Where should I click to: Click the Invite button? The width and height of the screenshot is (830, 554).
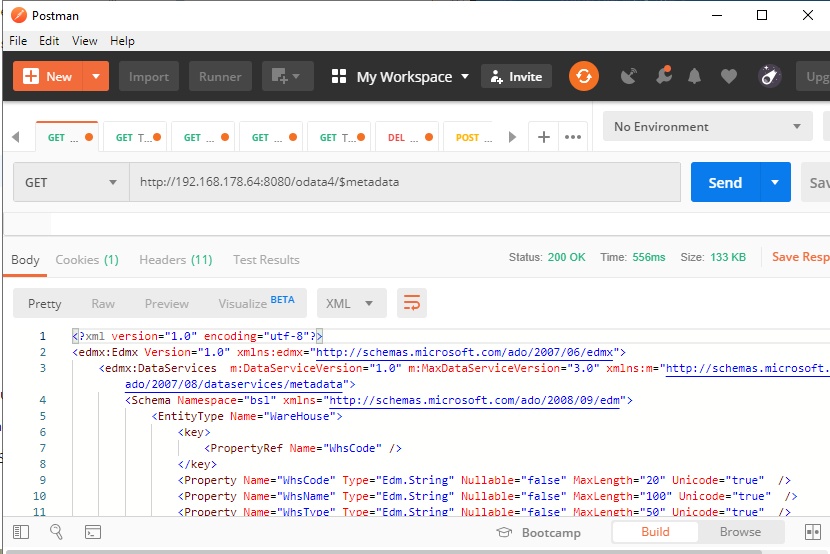(516, 77)
